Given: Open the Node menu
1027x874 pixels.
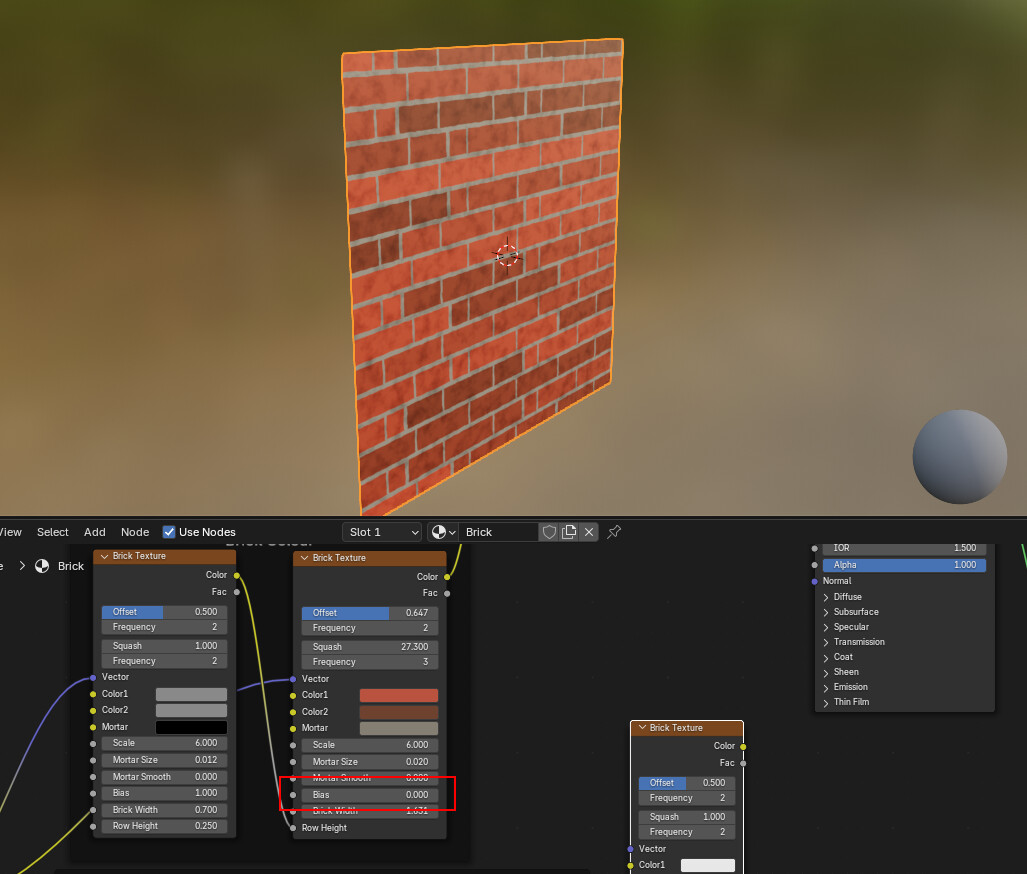Looking at the screenshot, I should tap(135, 532).
